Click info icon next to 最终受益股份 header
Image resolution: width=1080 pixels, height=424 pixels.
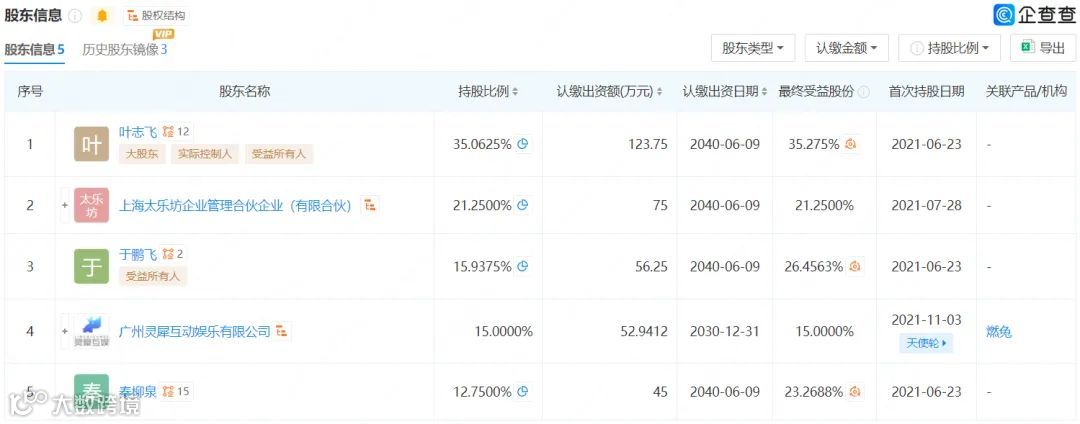(864, 92)
